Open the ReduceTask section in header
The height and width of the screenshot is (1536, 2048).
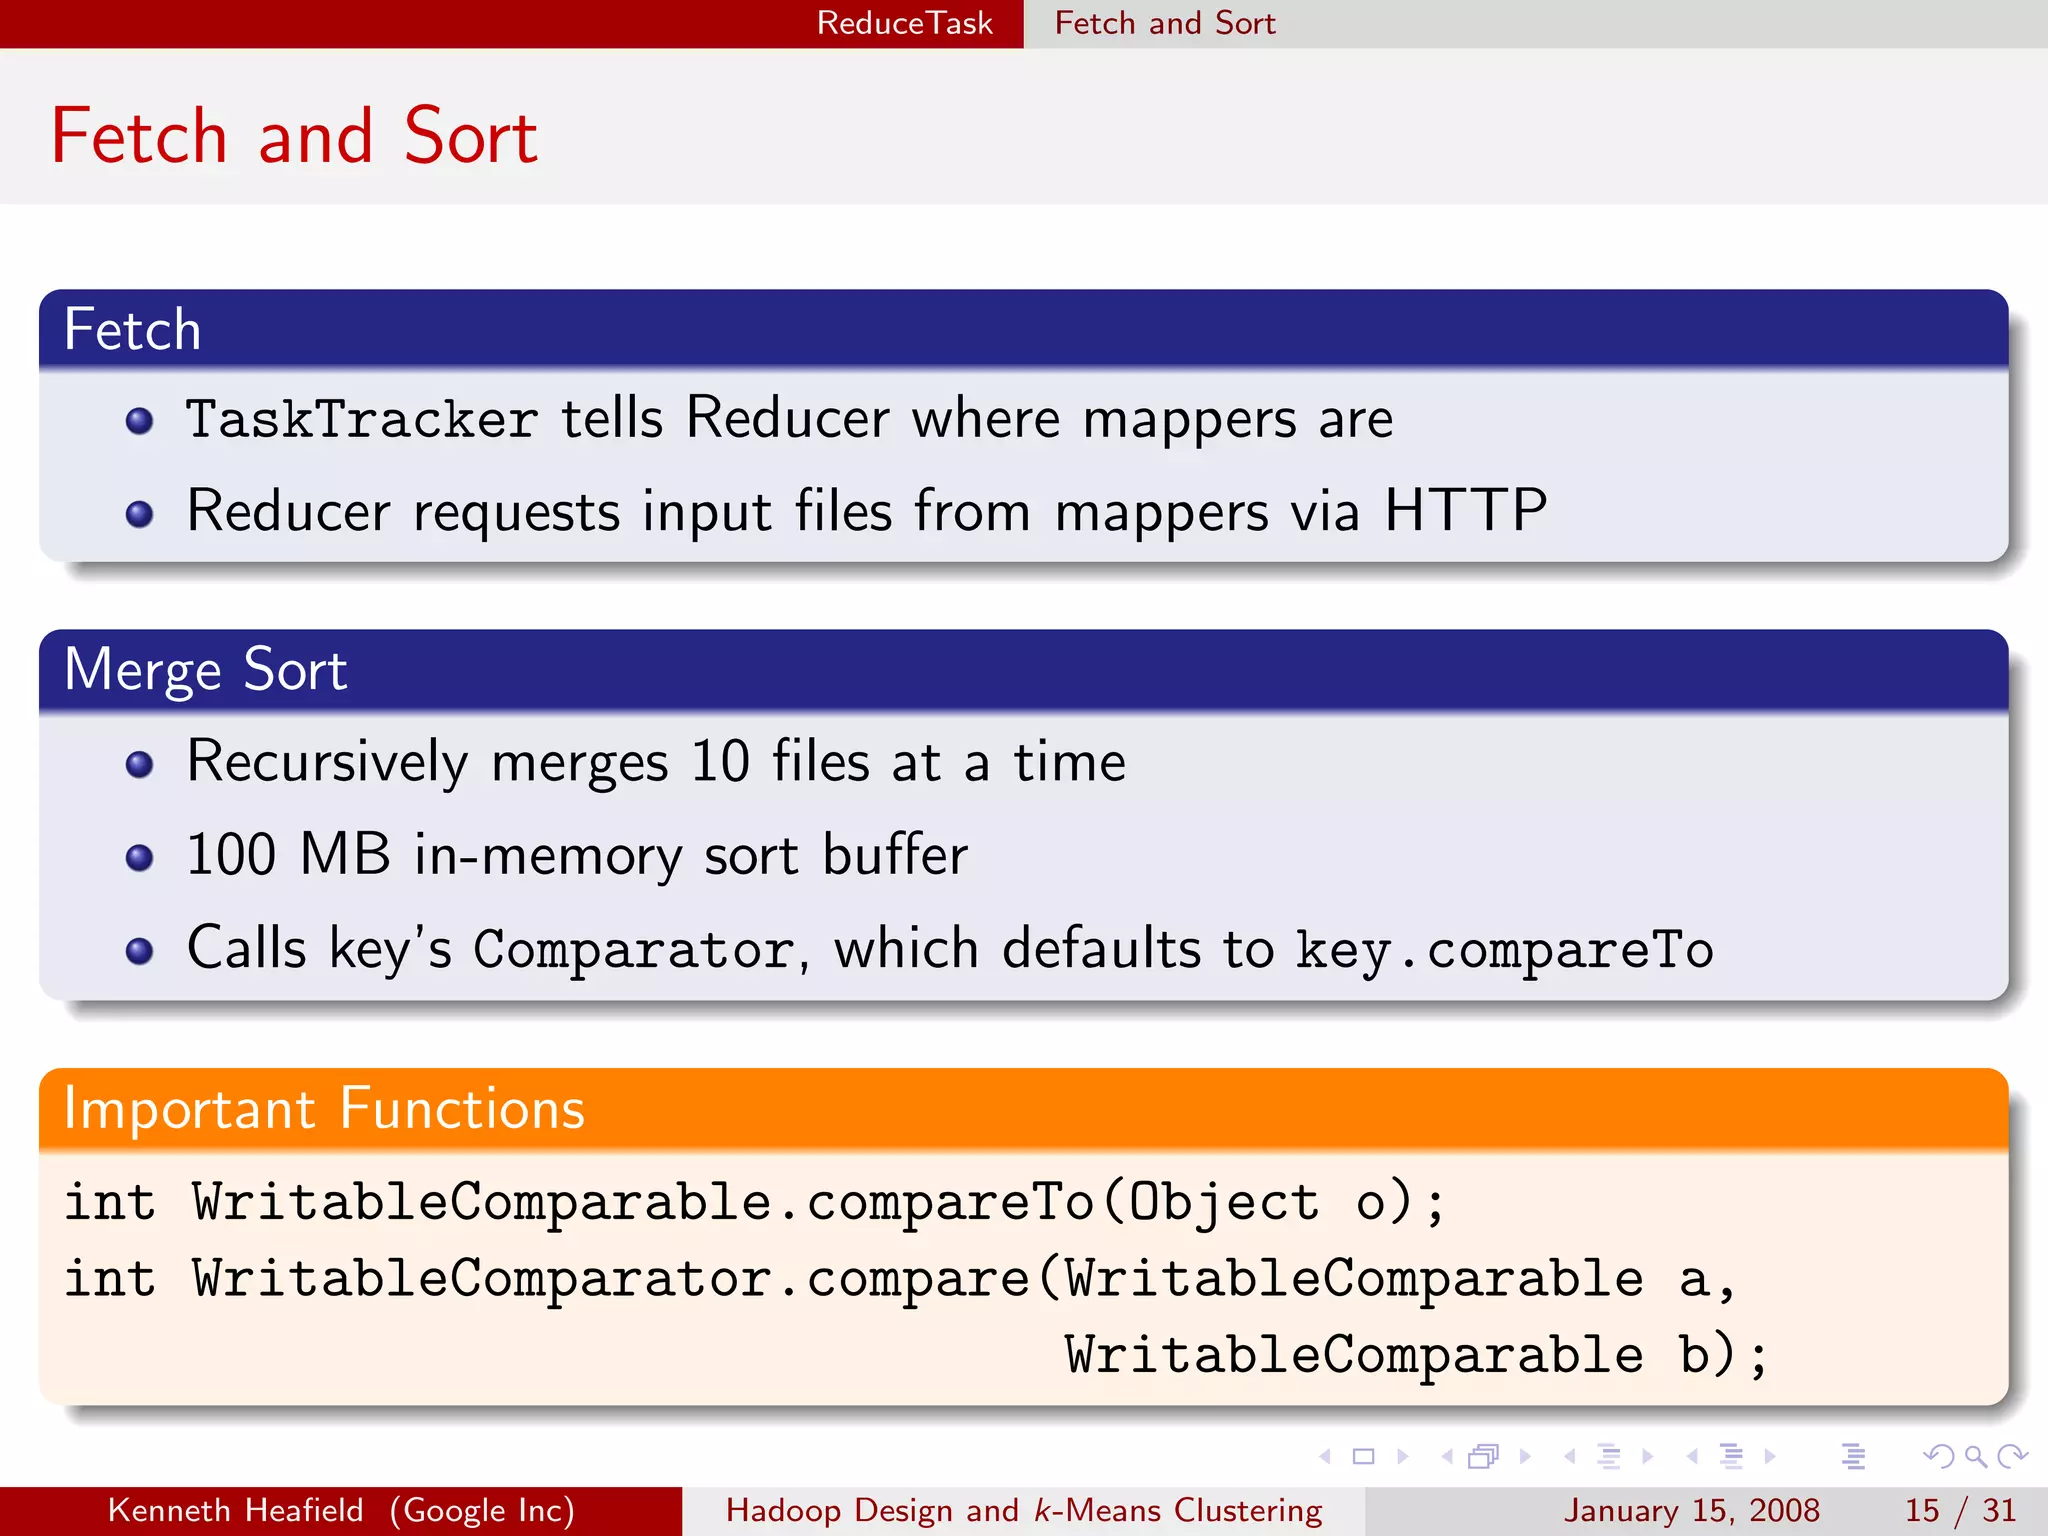[x=904, y=23]
